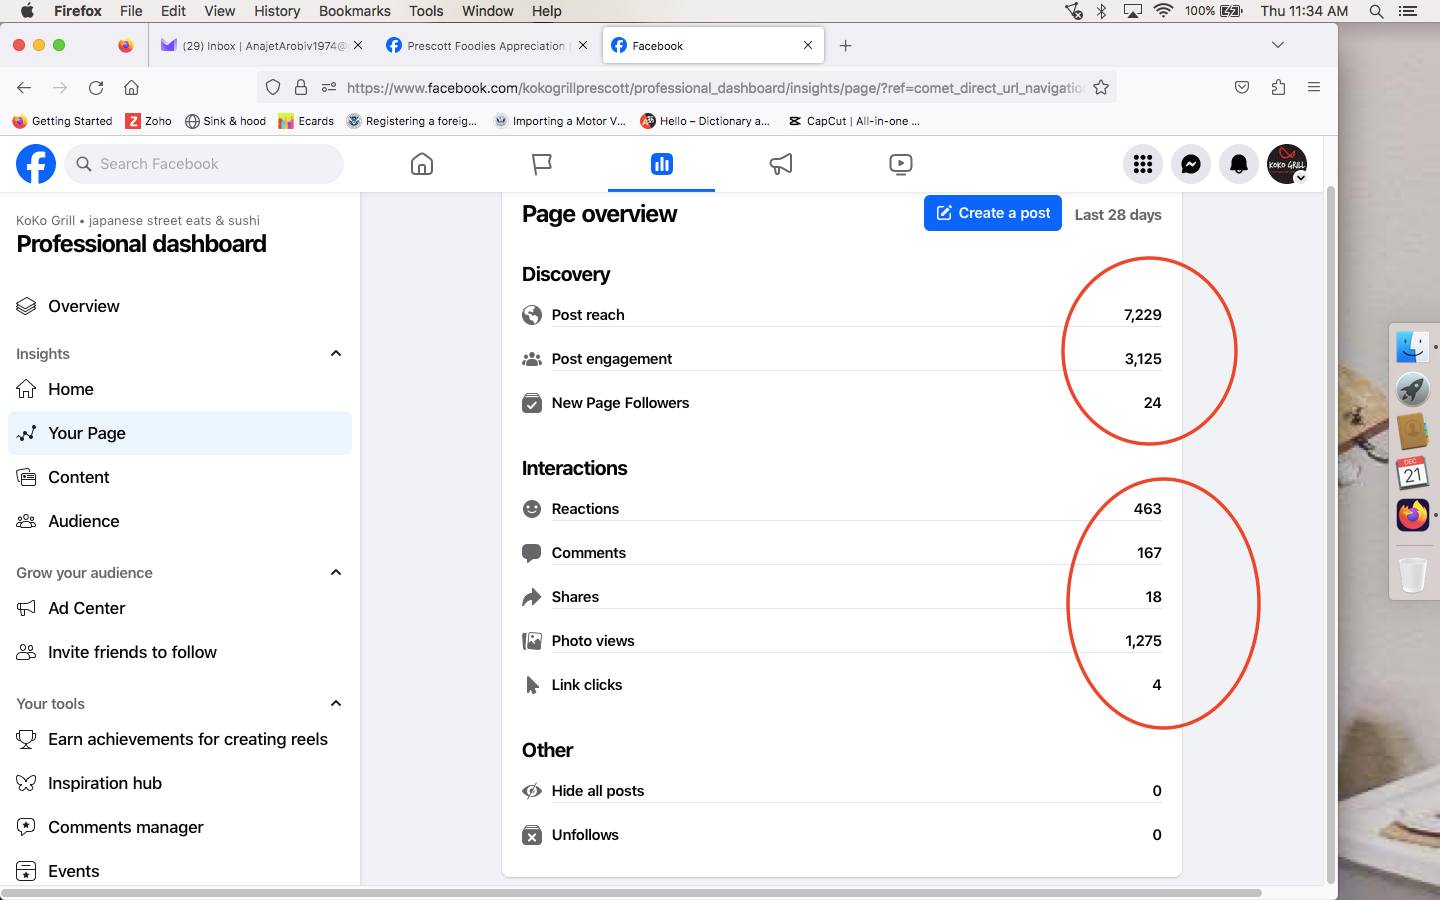Collapse the Grow your audience section
The image size is (1440, 900).
pos(336,572)
